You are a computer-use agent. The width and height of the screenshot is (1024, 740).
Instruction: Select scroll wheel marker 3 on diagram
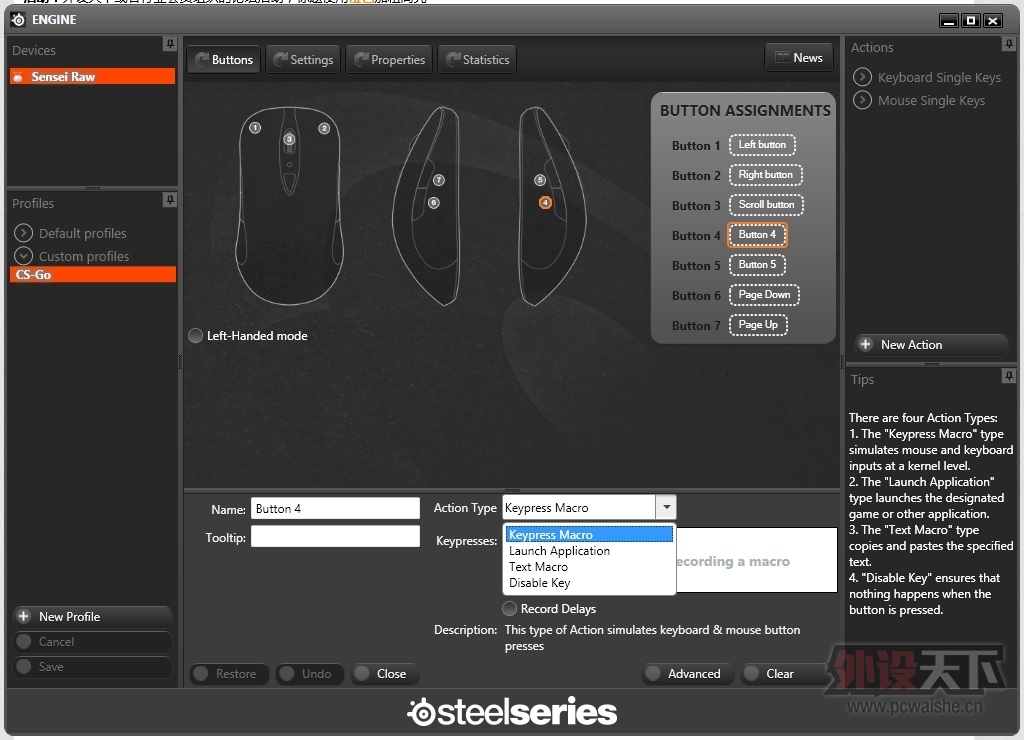point(289,138)
